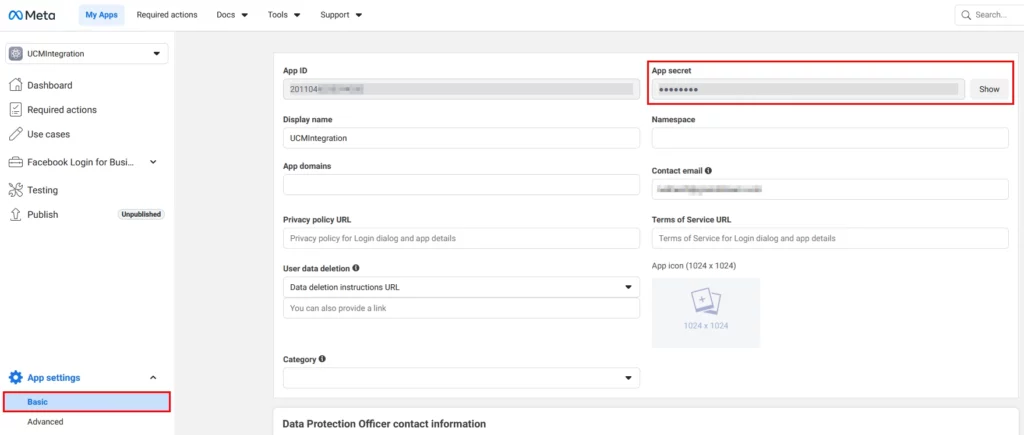Open the Tools dropdown menu

click(284, 15)
